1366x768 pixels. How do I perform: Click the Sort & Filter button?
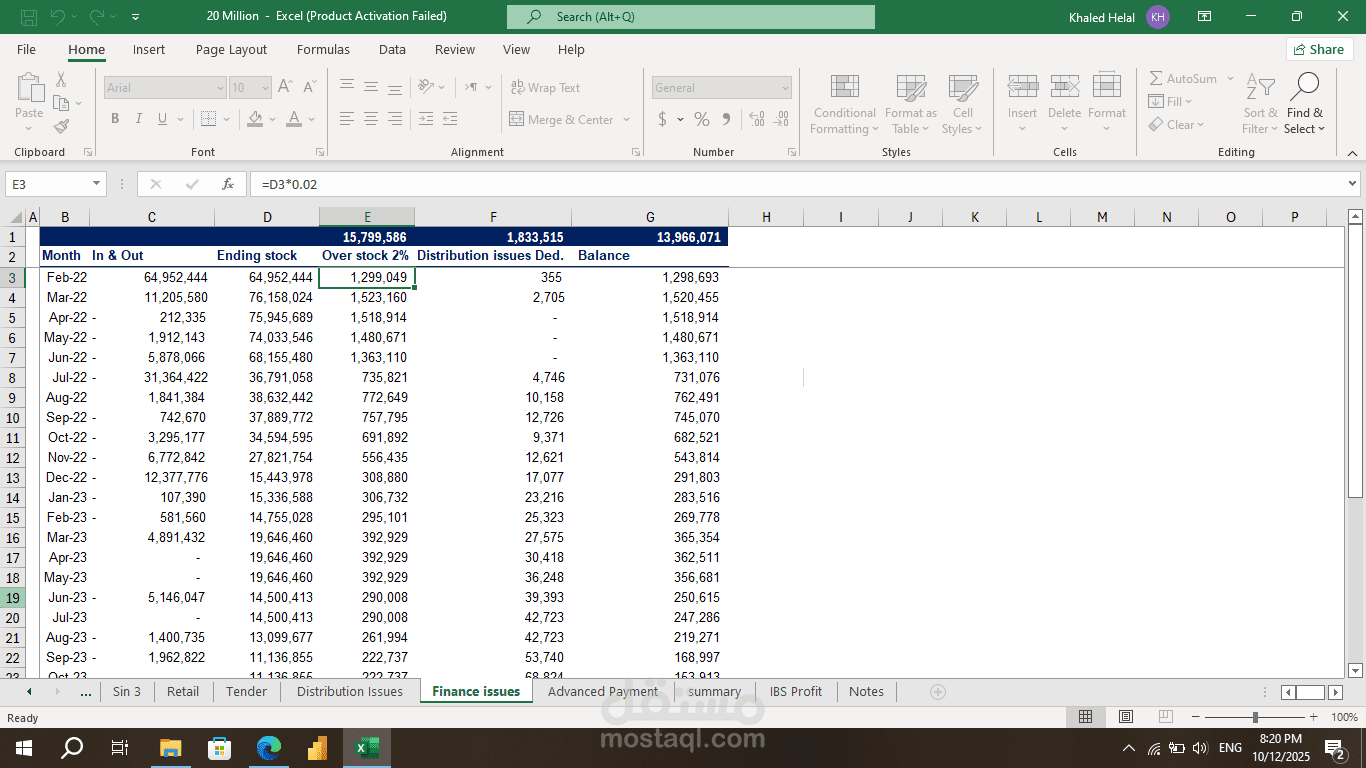click(x=1260, y=104)
